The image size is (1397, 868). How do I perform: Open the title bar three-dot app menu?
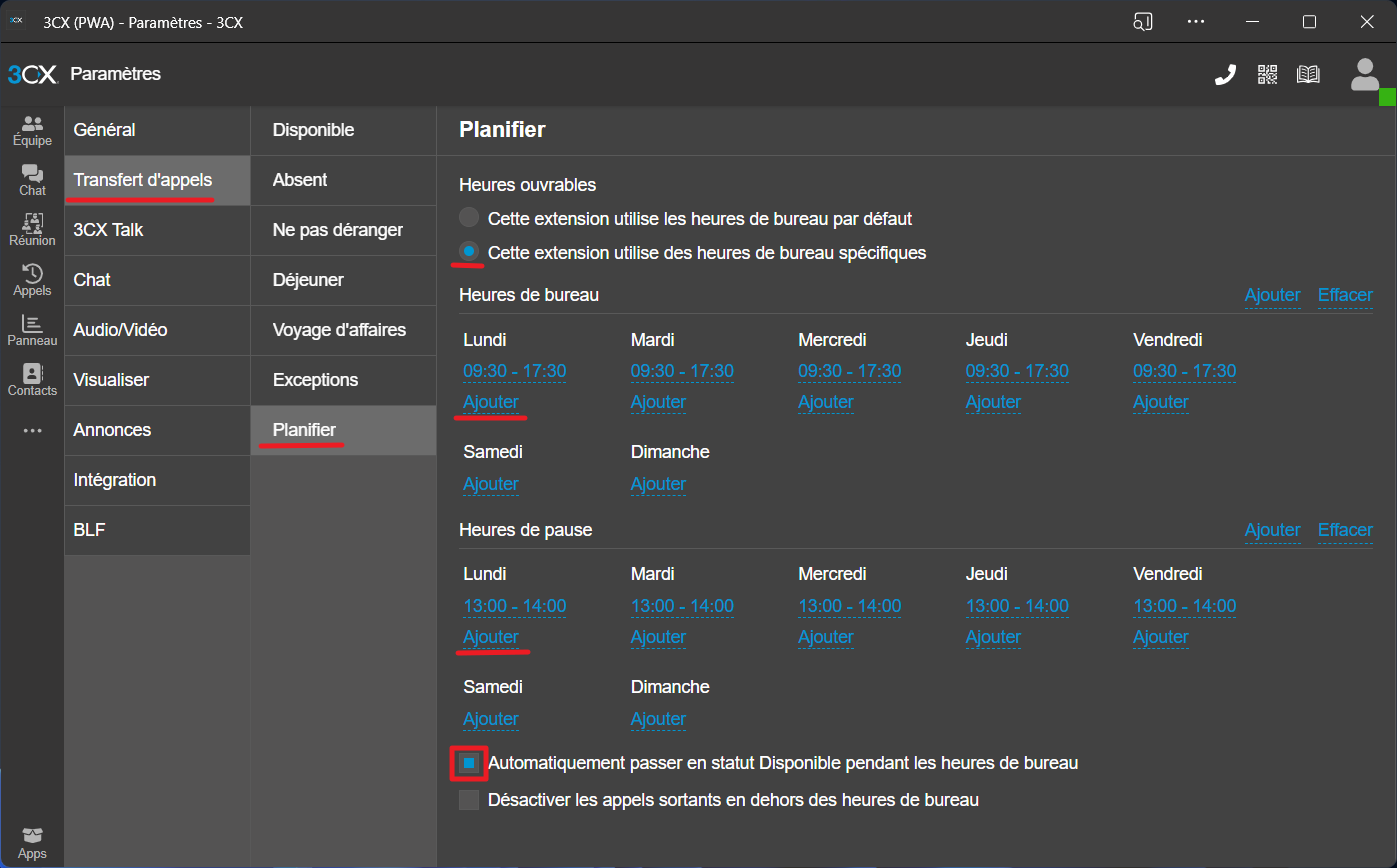click(1196, 21)
